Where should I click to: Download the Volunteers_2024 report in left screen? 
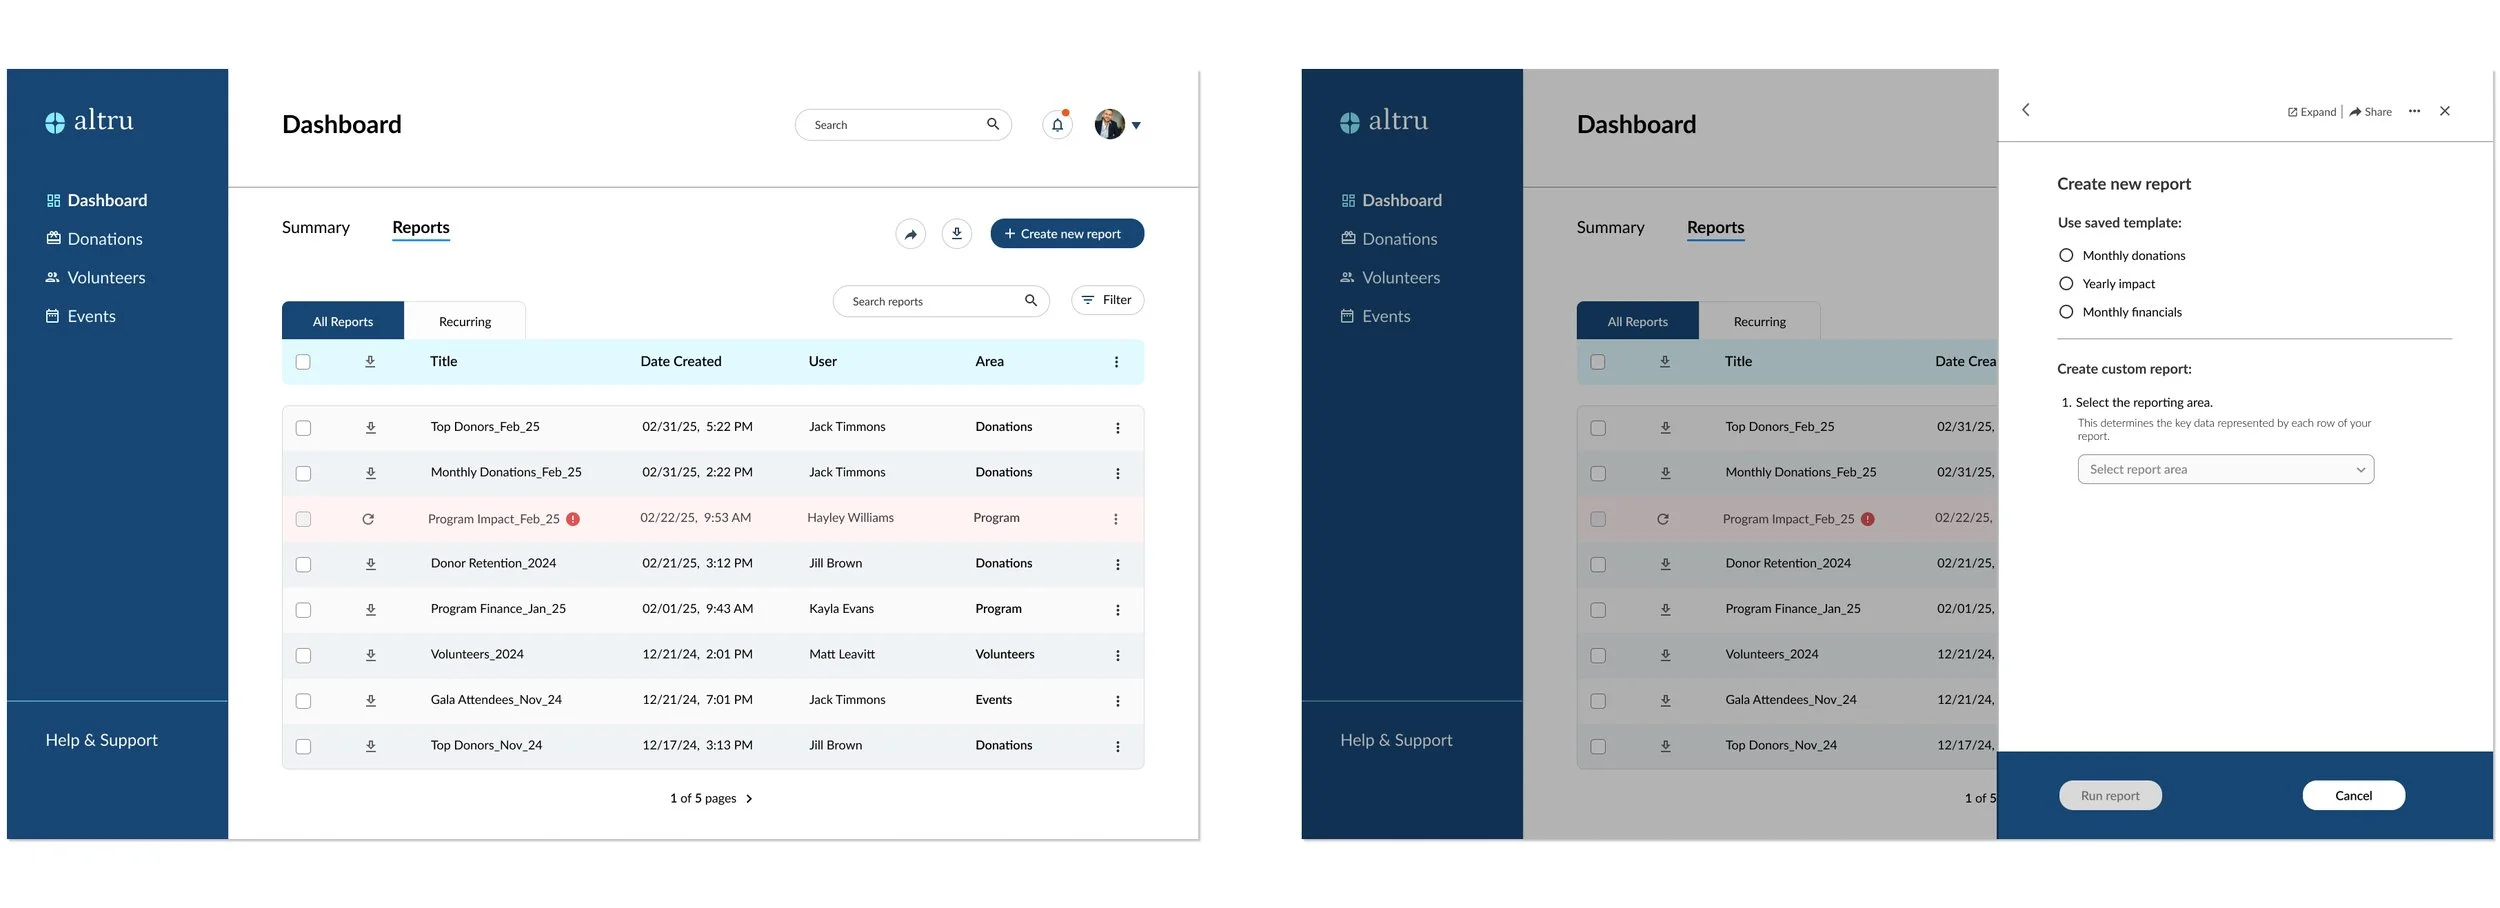coord(370,655)
